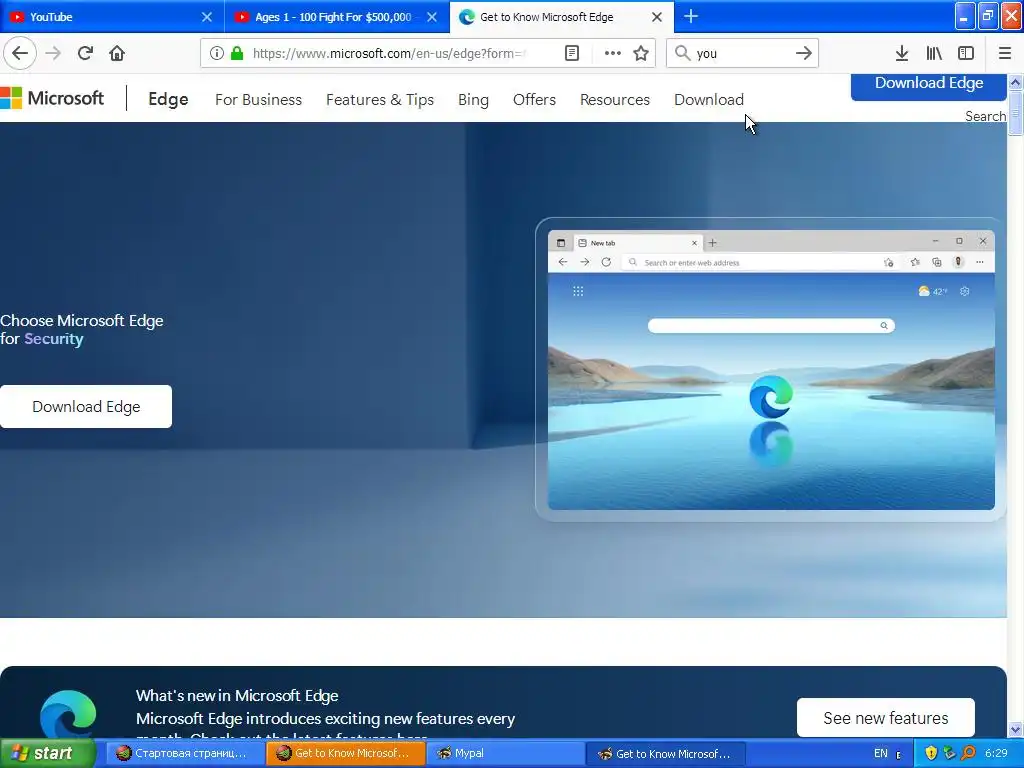Open the For Business menu
Viewport: 1024px width, 768px height.
(x=259, y=99)
